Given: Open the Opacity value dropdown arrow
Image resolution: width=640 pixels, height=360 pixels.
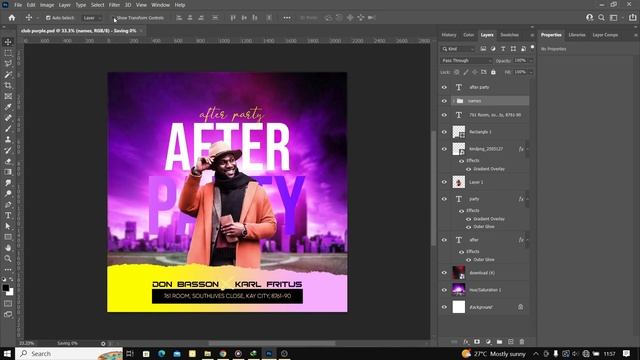Looking at the screenshot, I should 531,60.
